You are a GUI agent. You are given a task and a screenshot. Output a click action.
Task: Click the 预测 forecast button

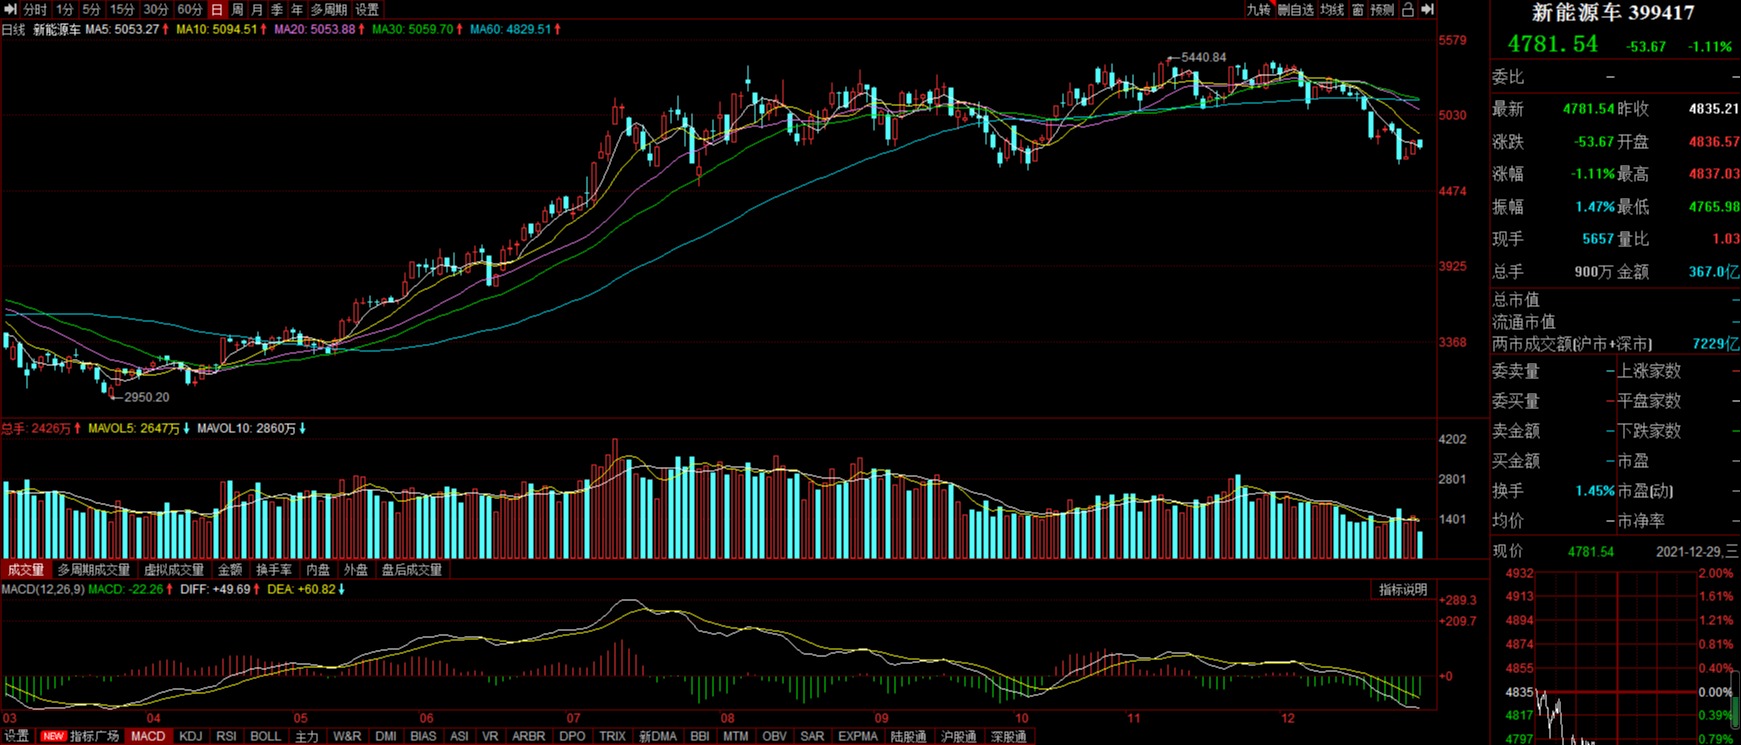(x=1382, y=9)
